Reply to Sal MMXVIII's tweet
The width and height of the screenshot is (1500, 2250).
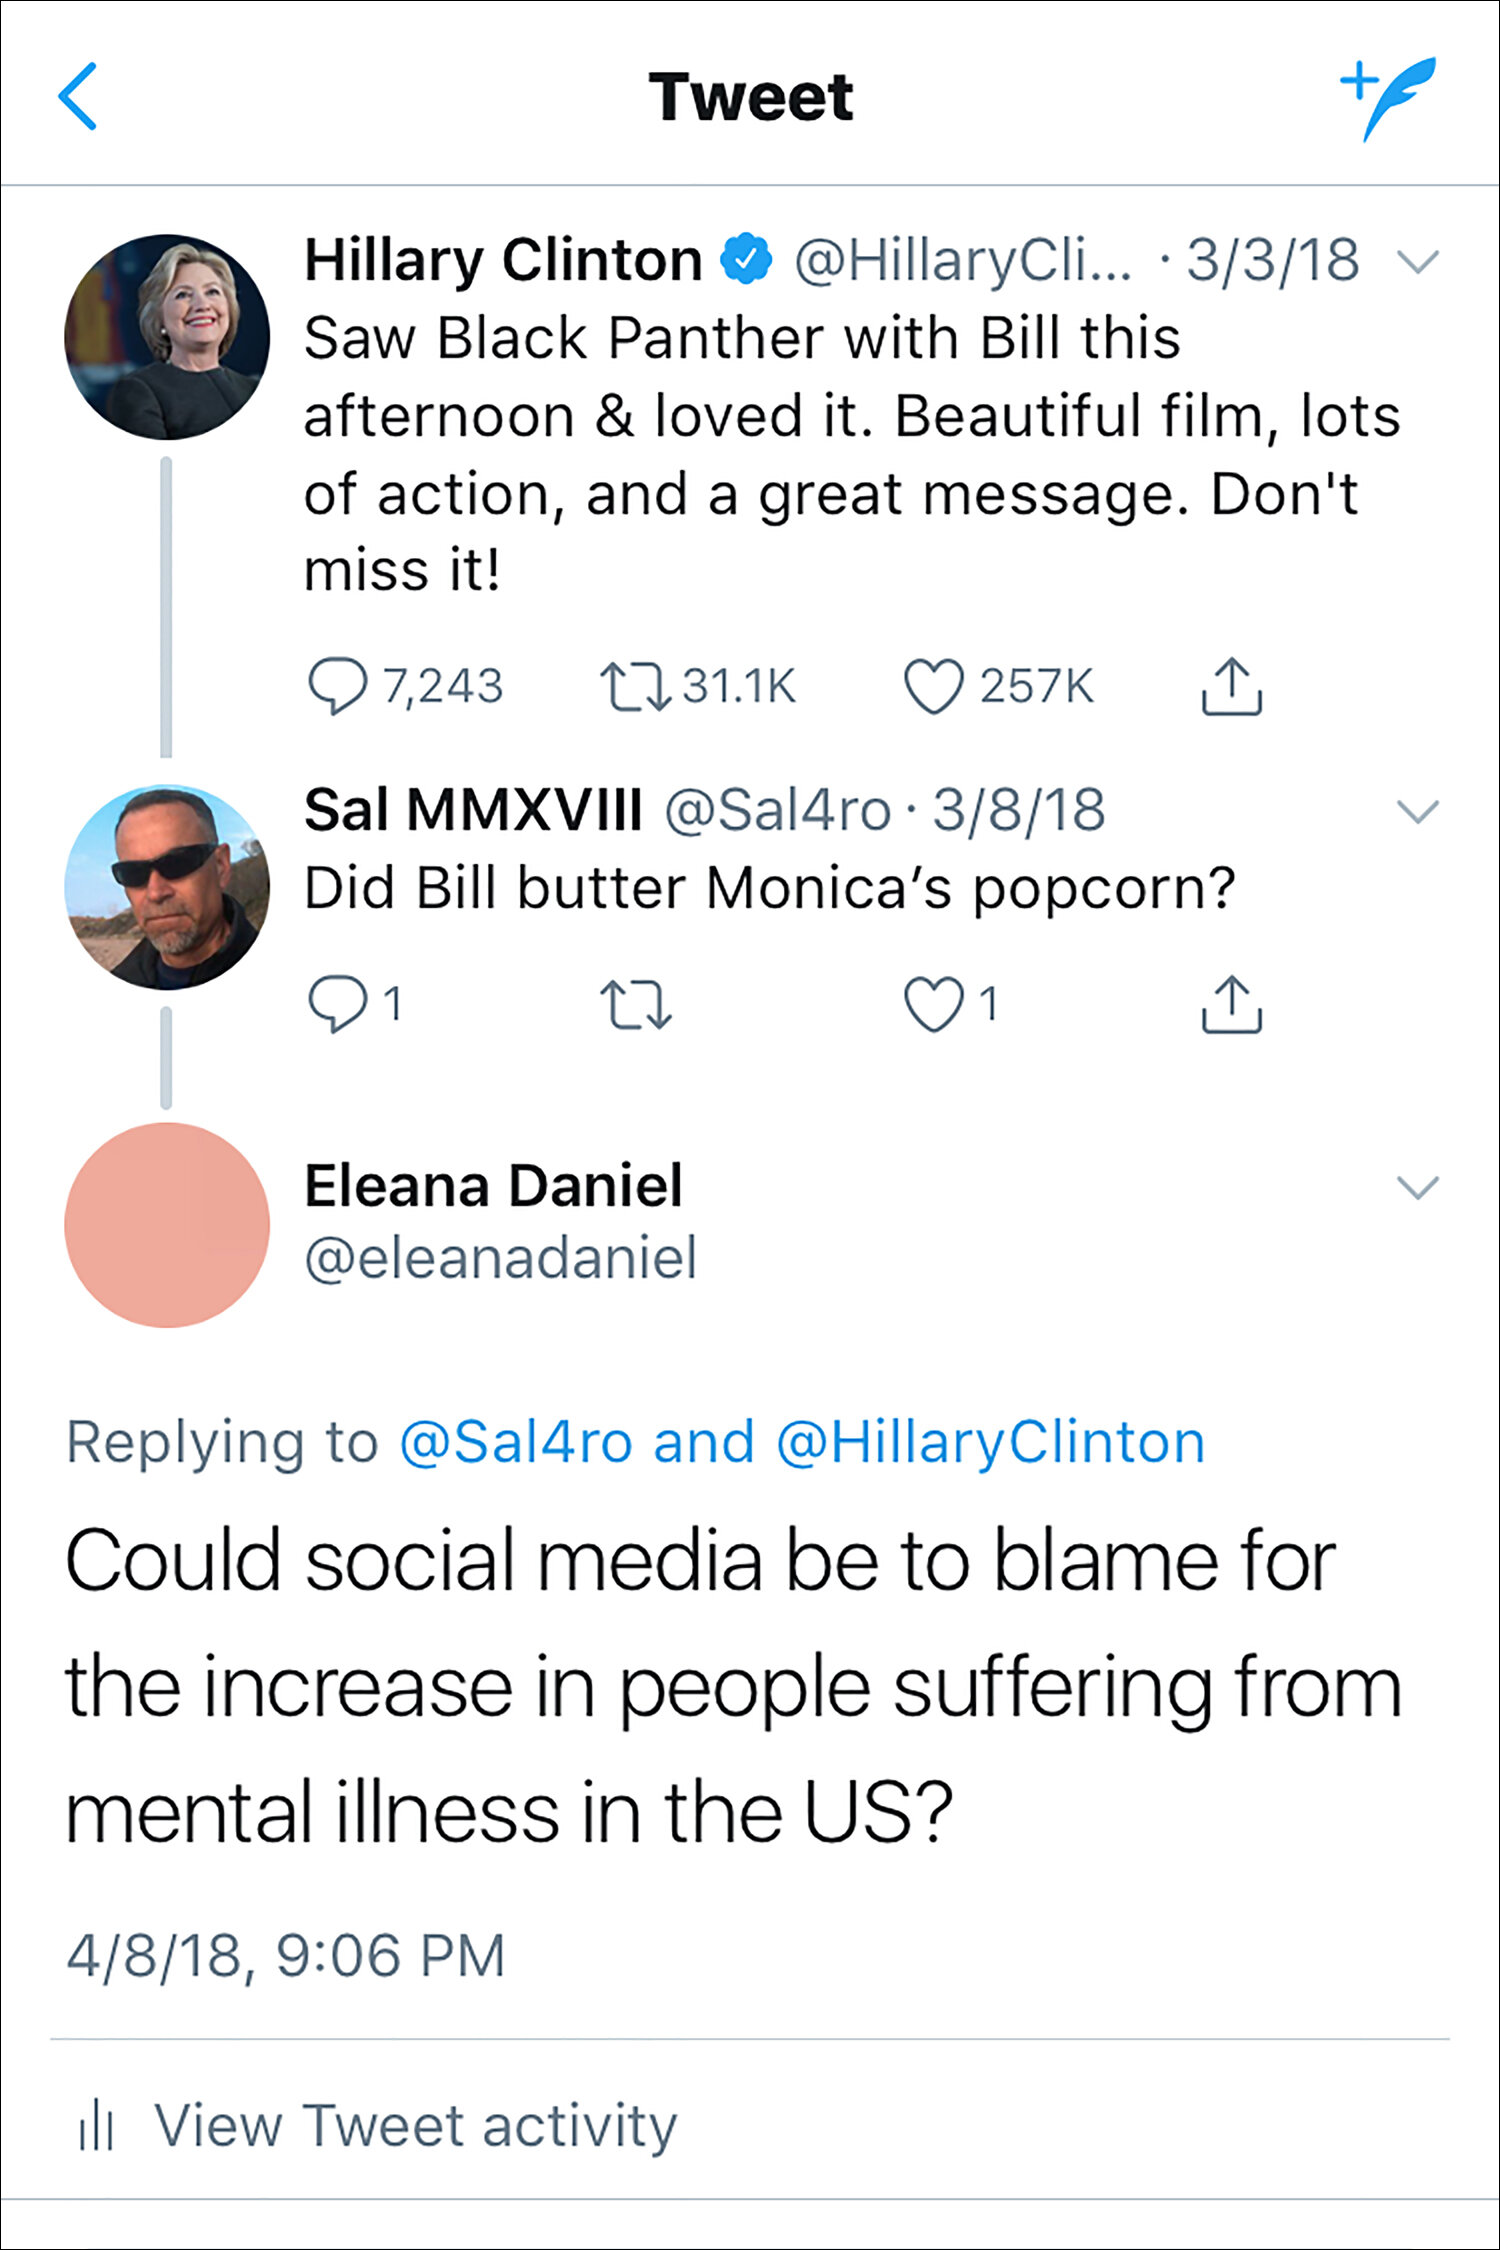click(337, 1004)
